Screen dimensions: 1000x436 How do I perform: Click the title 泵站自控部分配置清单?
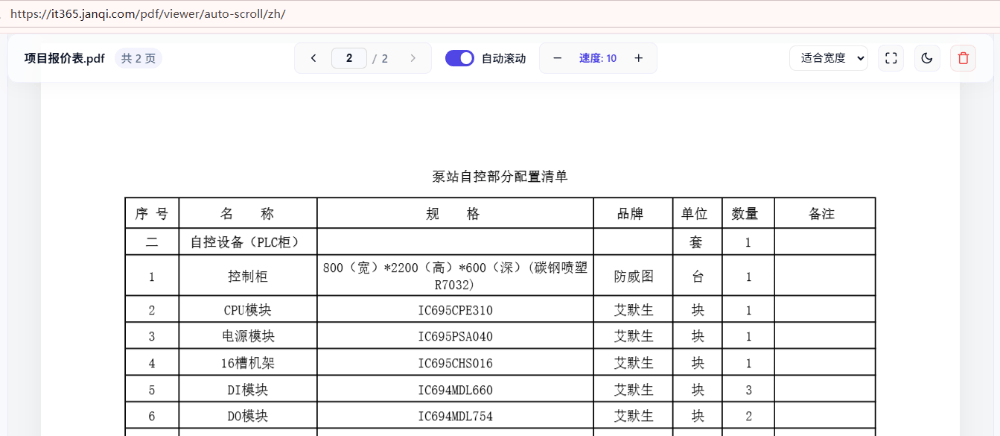[x=500, y=177]
